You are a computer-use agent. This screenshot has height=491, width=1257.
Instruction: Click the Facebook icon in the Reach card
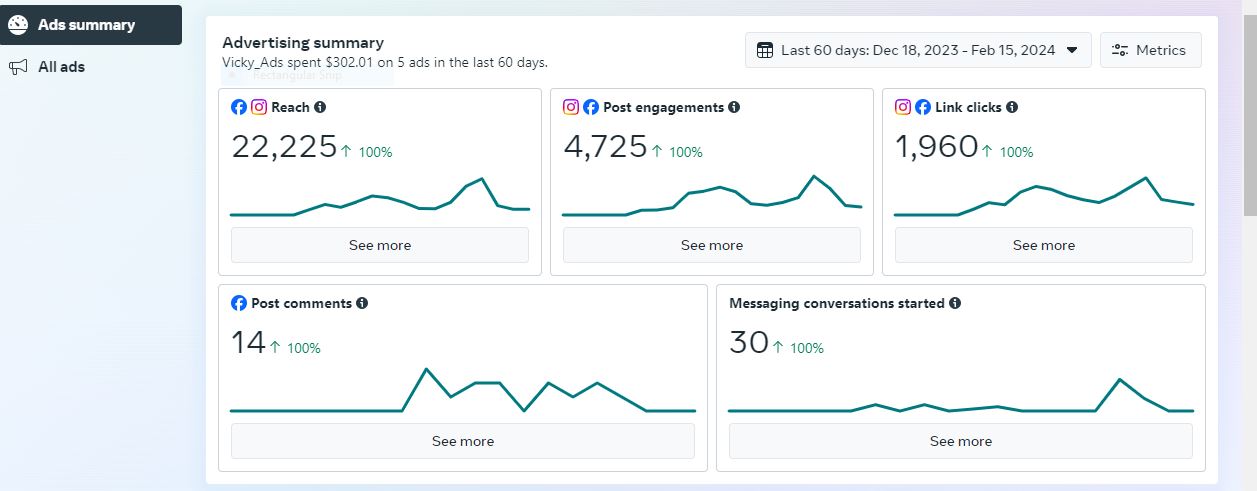[239, 107]
